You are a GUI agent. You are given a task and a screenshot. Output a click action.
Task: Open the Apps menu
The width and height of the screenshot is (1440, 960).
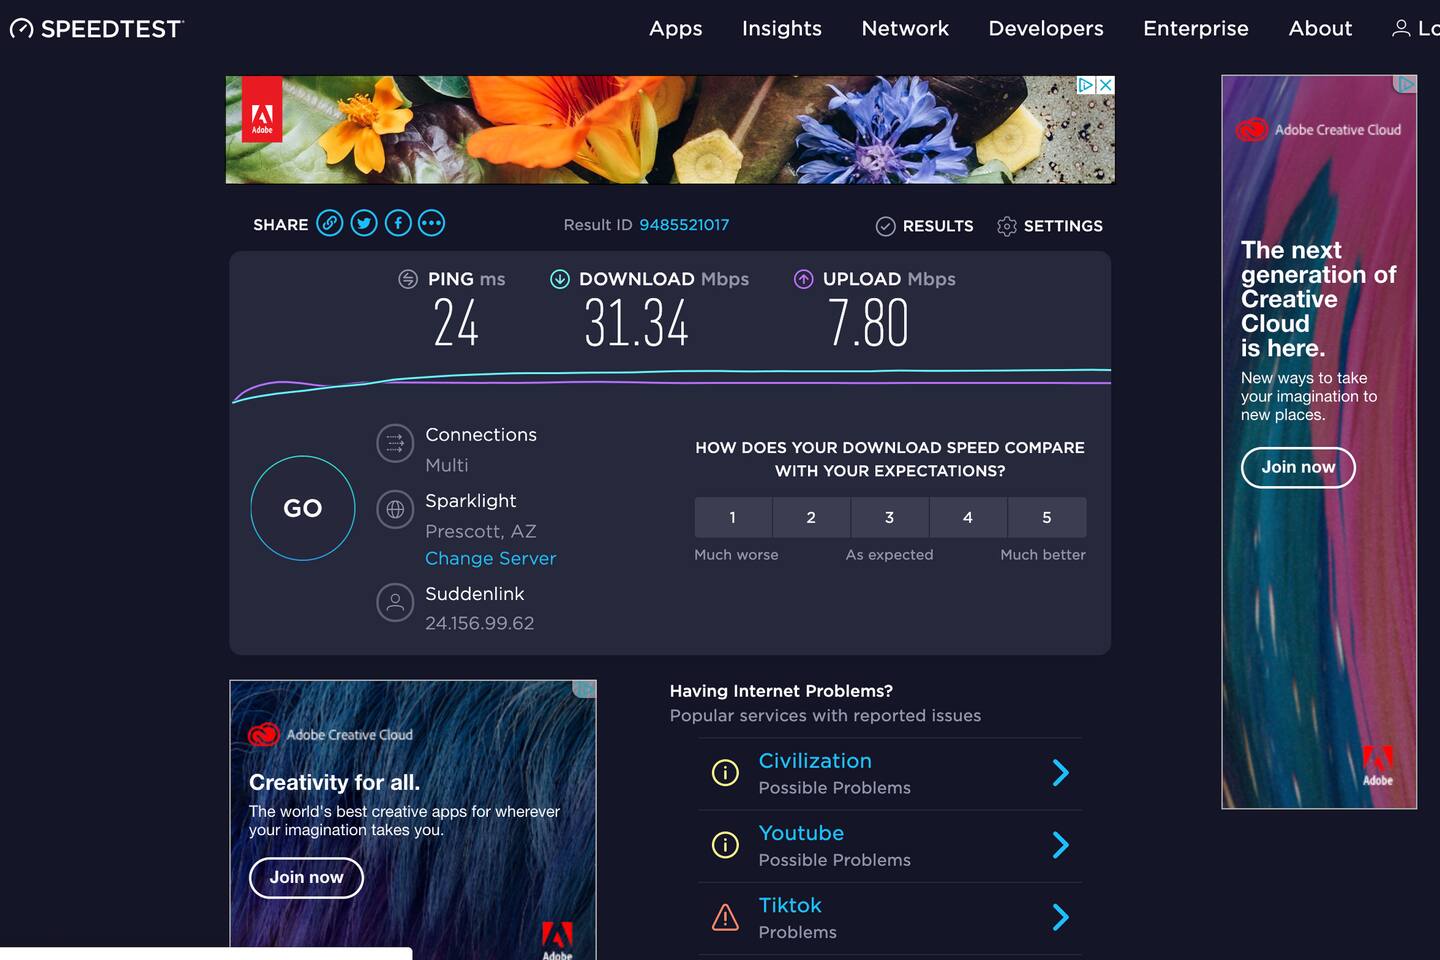click(x=676, y=29)
